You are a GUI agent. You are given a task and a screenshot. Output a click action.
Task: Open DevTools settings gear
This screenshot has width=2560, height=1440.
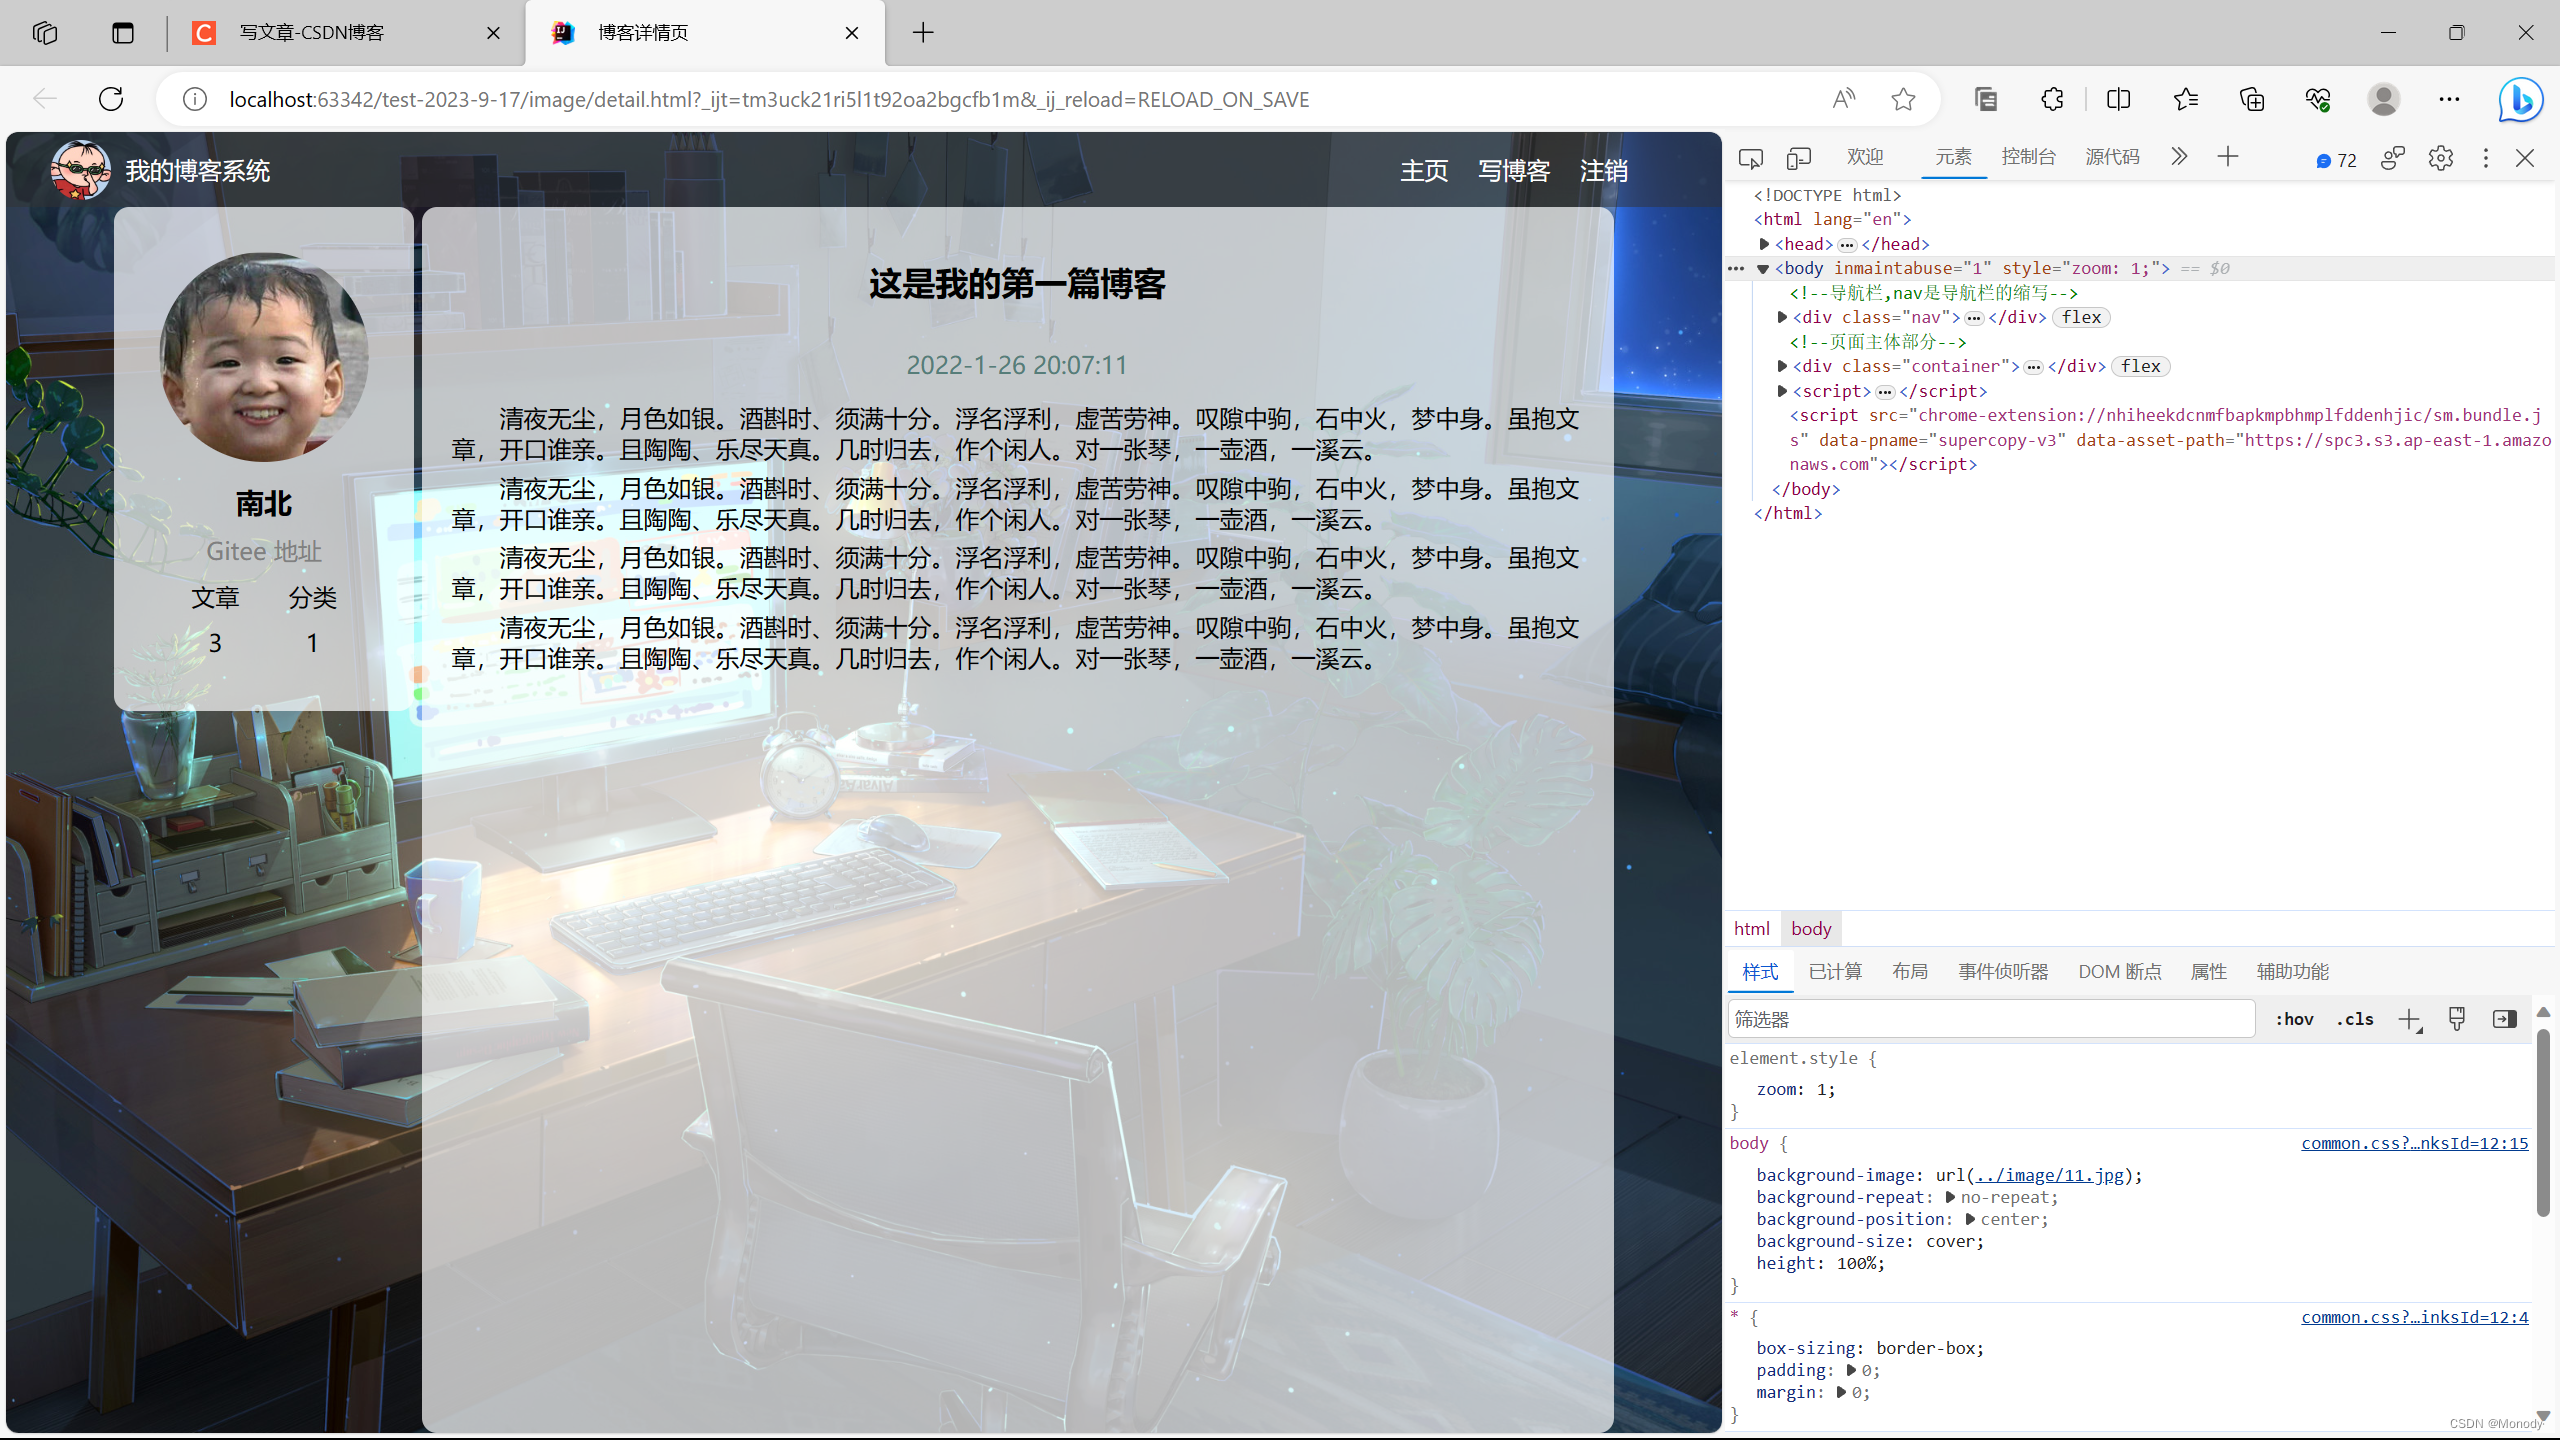point(2441,158)
